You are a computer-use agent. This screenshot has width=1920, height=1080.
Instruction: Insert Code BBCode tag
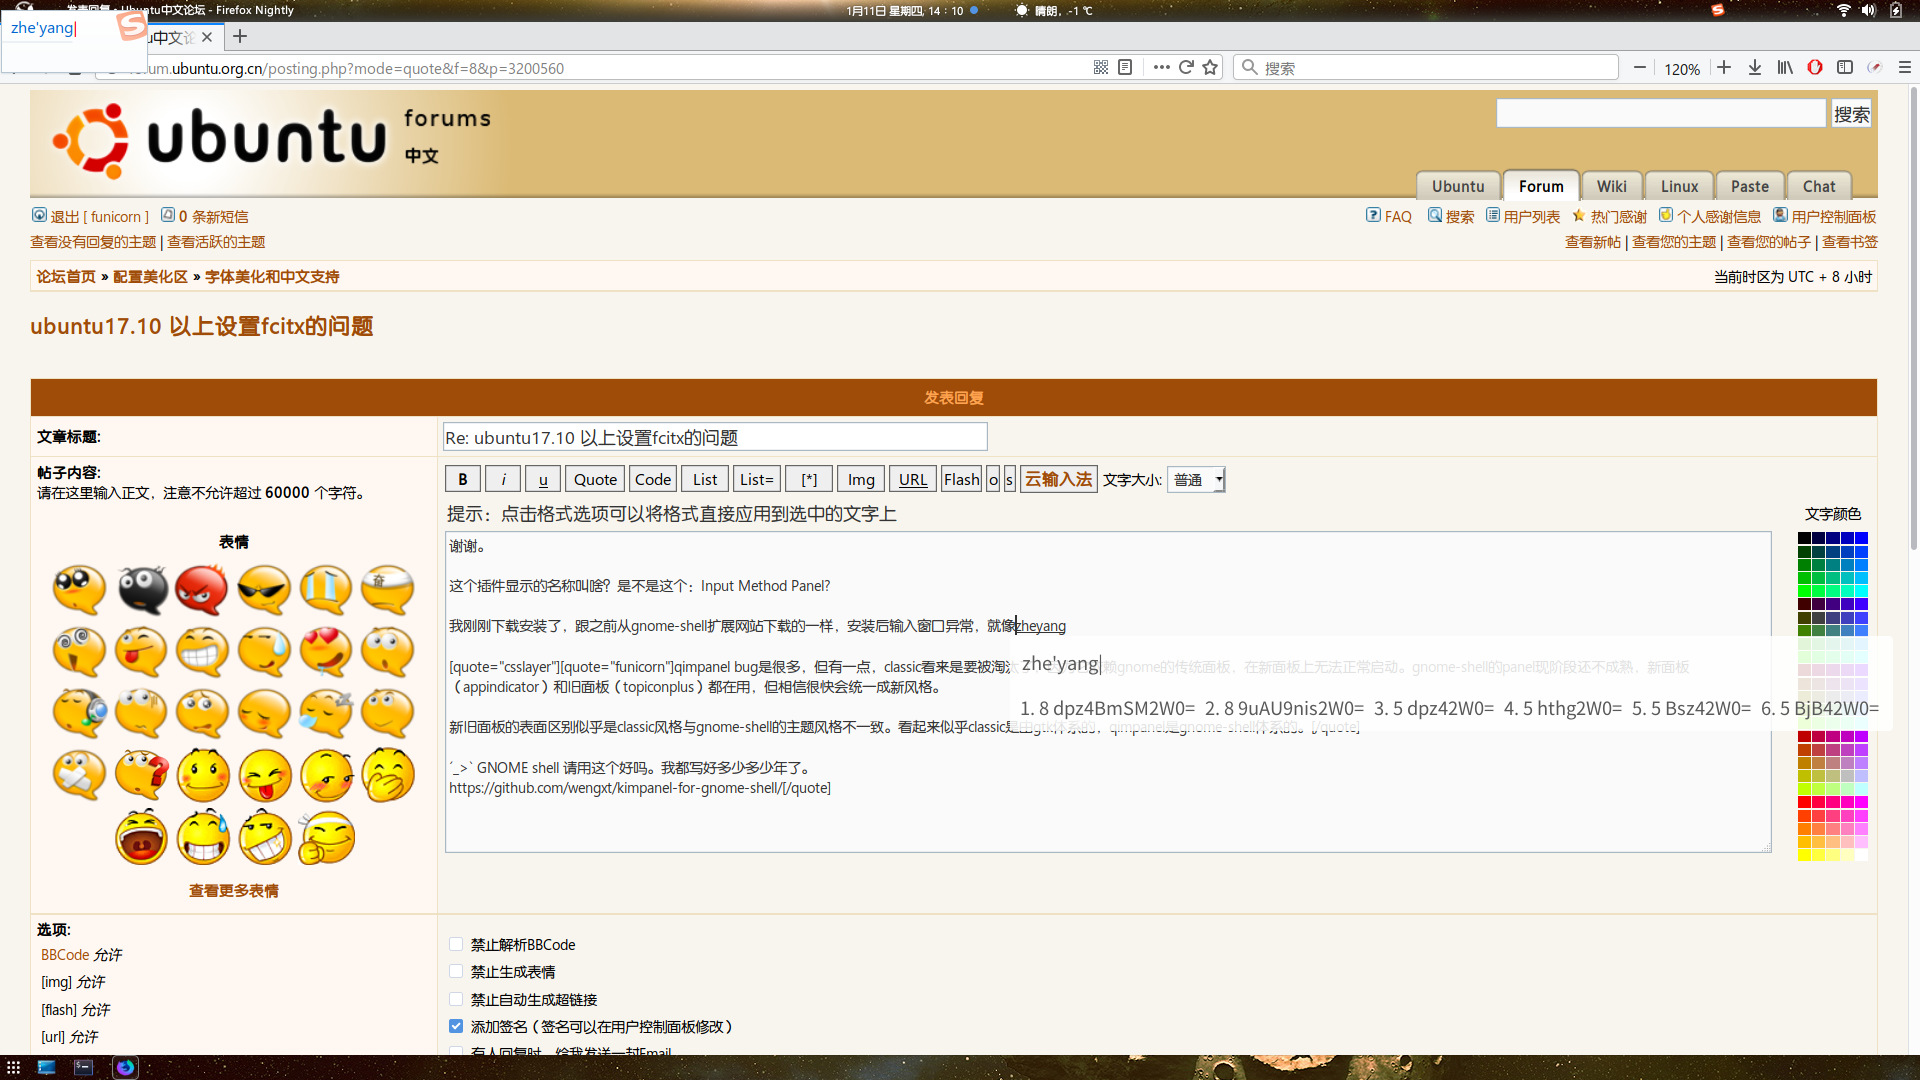tap(653, 479)
